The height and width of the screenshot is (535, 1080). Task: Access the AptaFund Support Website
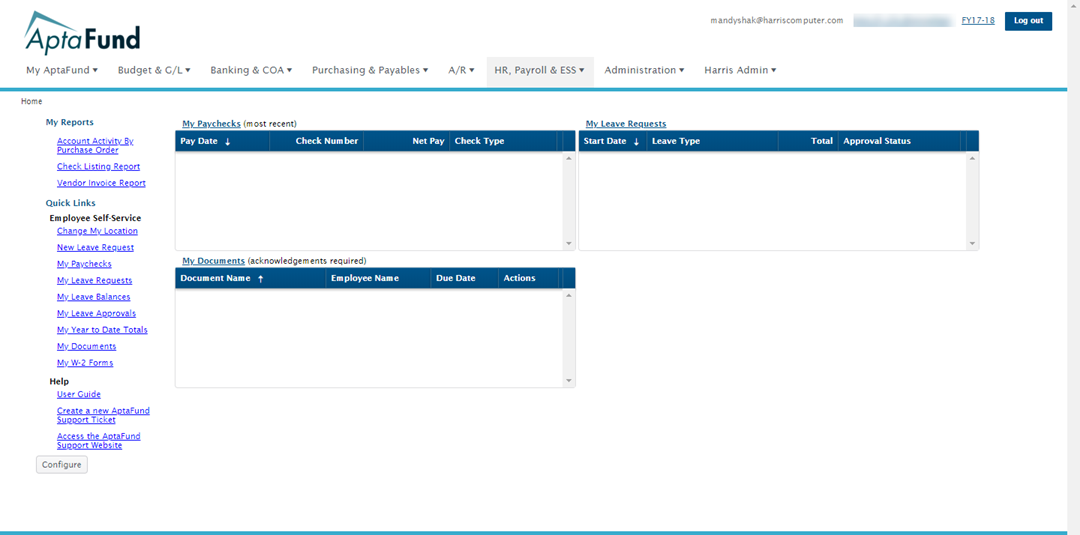coord(98,441)
